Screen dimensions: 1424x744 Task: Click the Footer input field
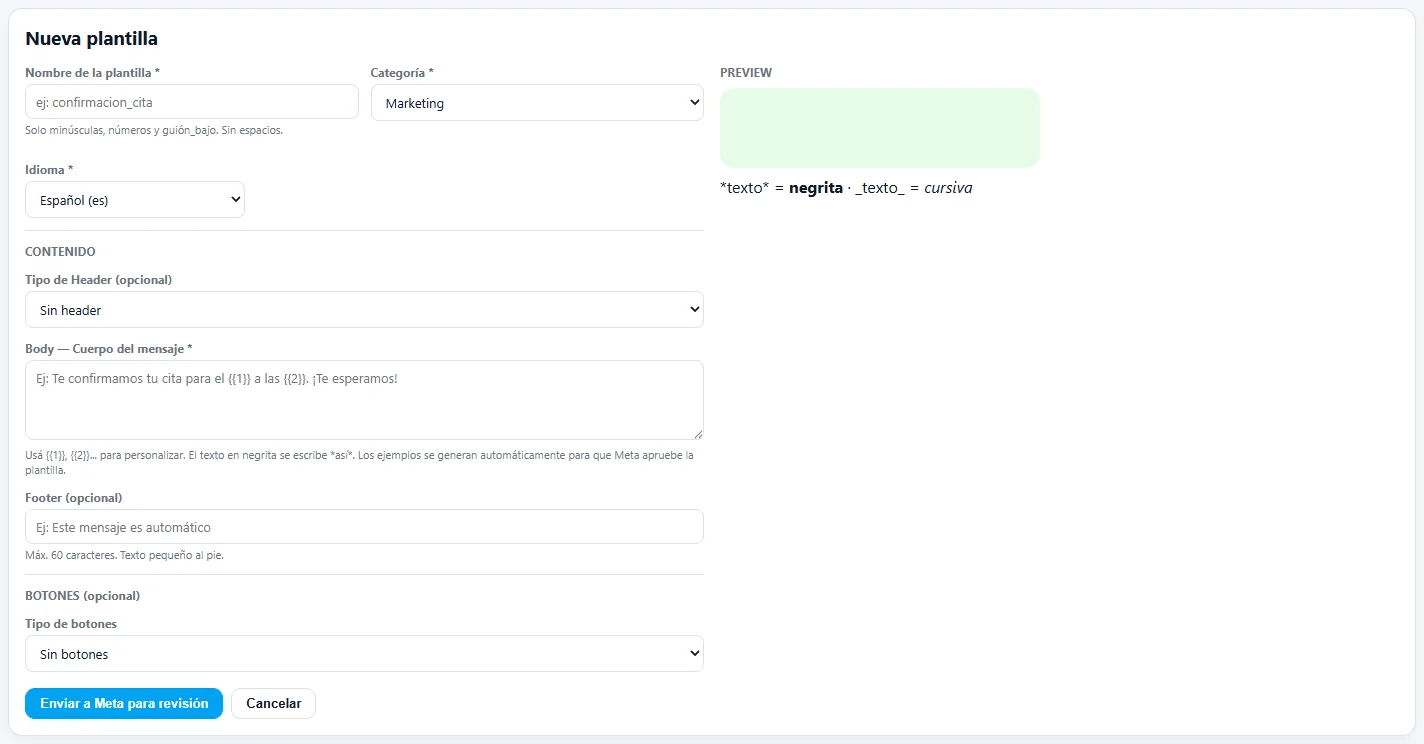364,527
